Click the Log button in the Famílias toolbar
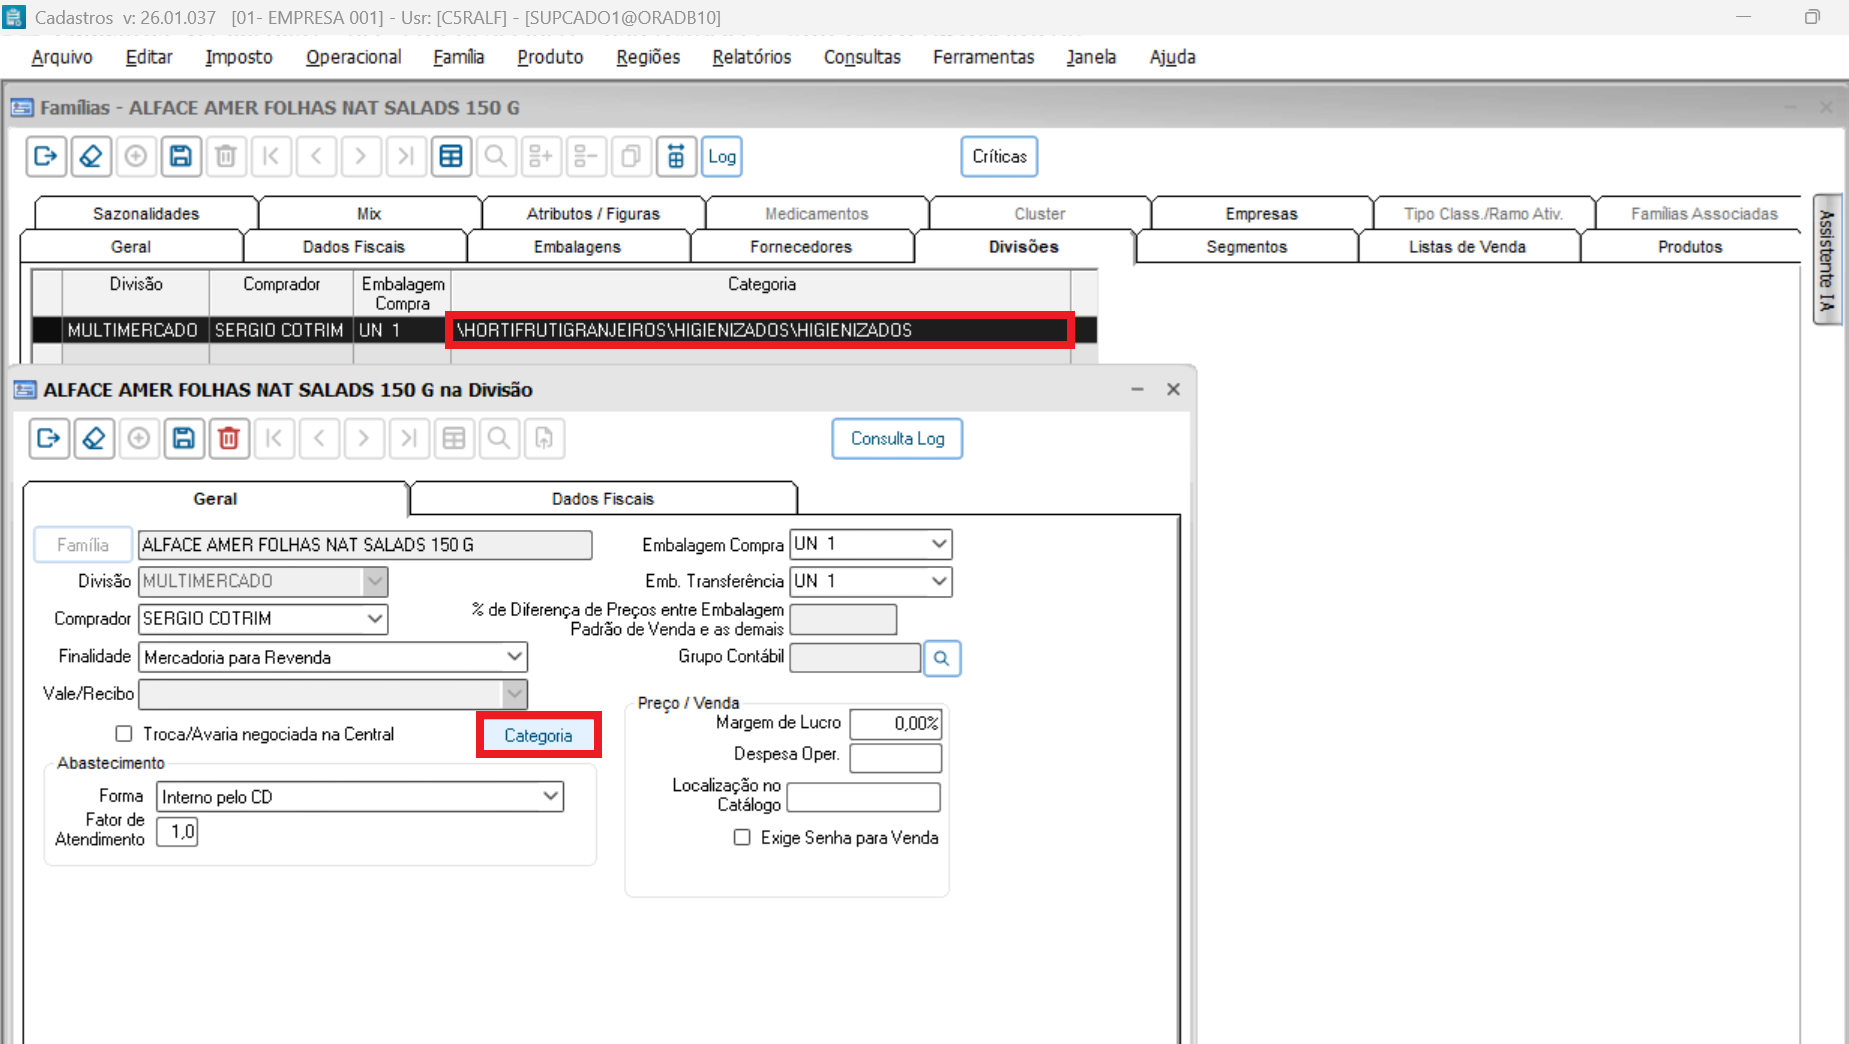 (x=722, y=156)
